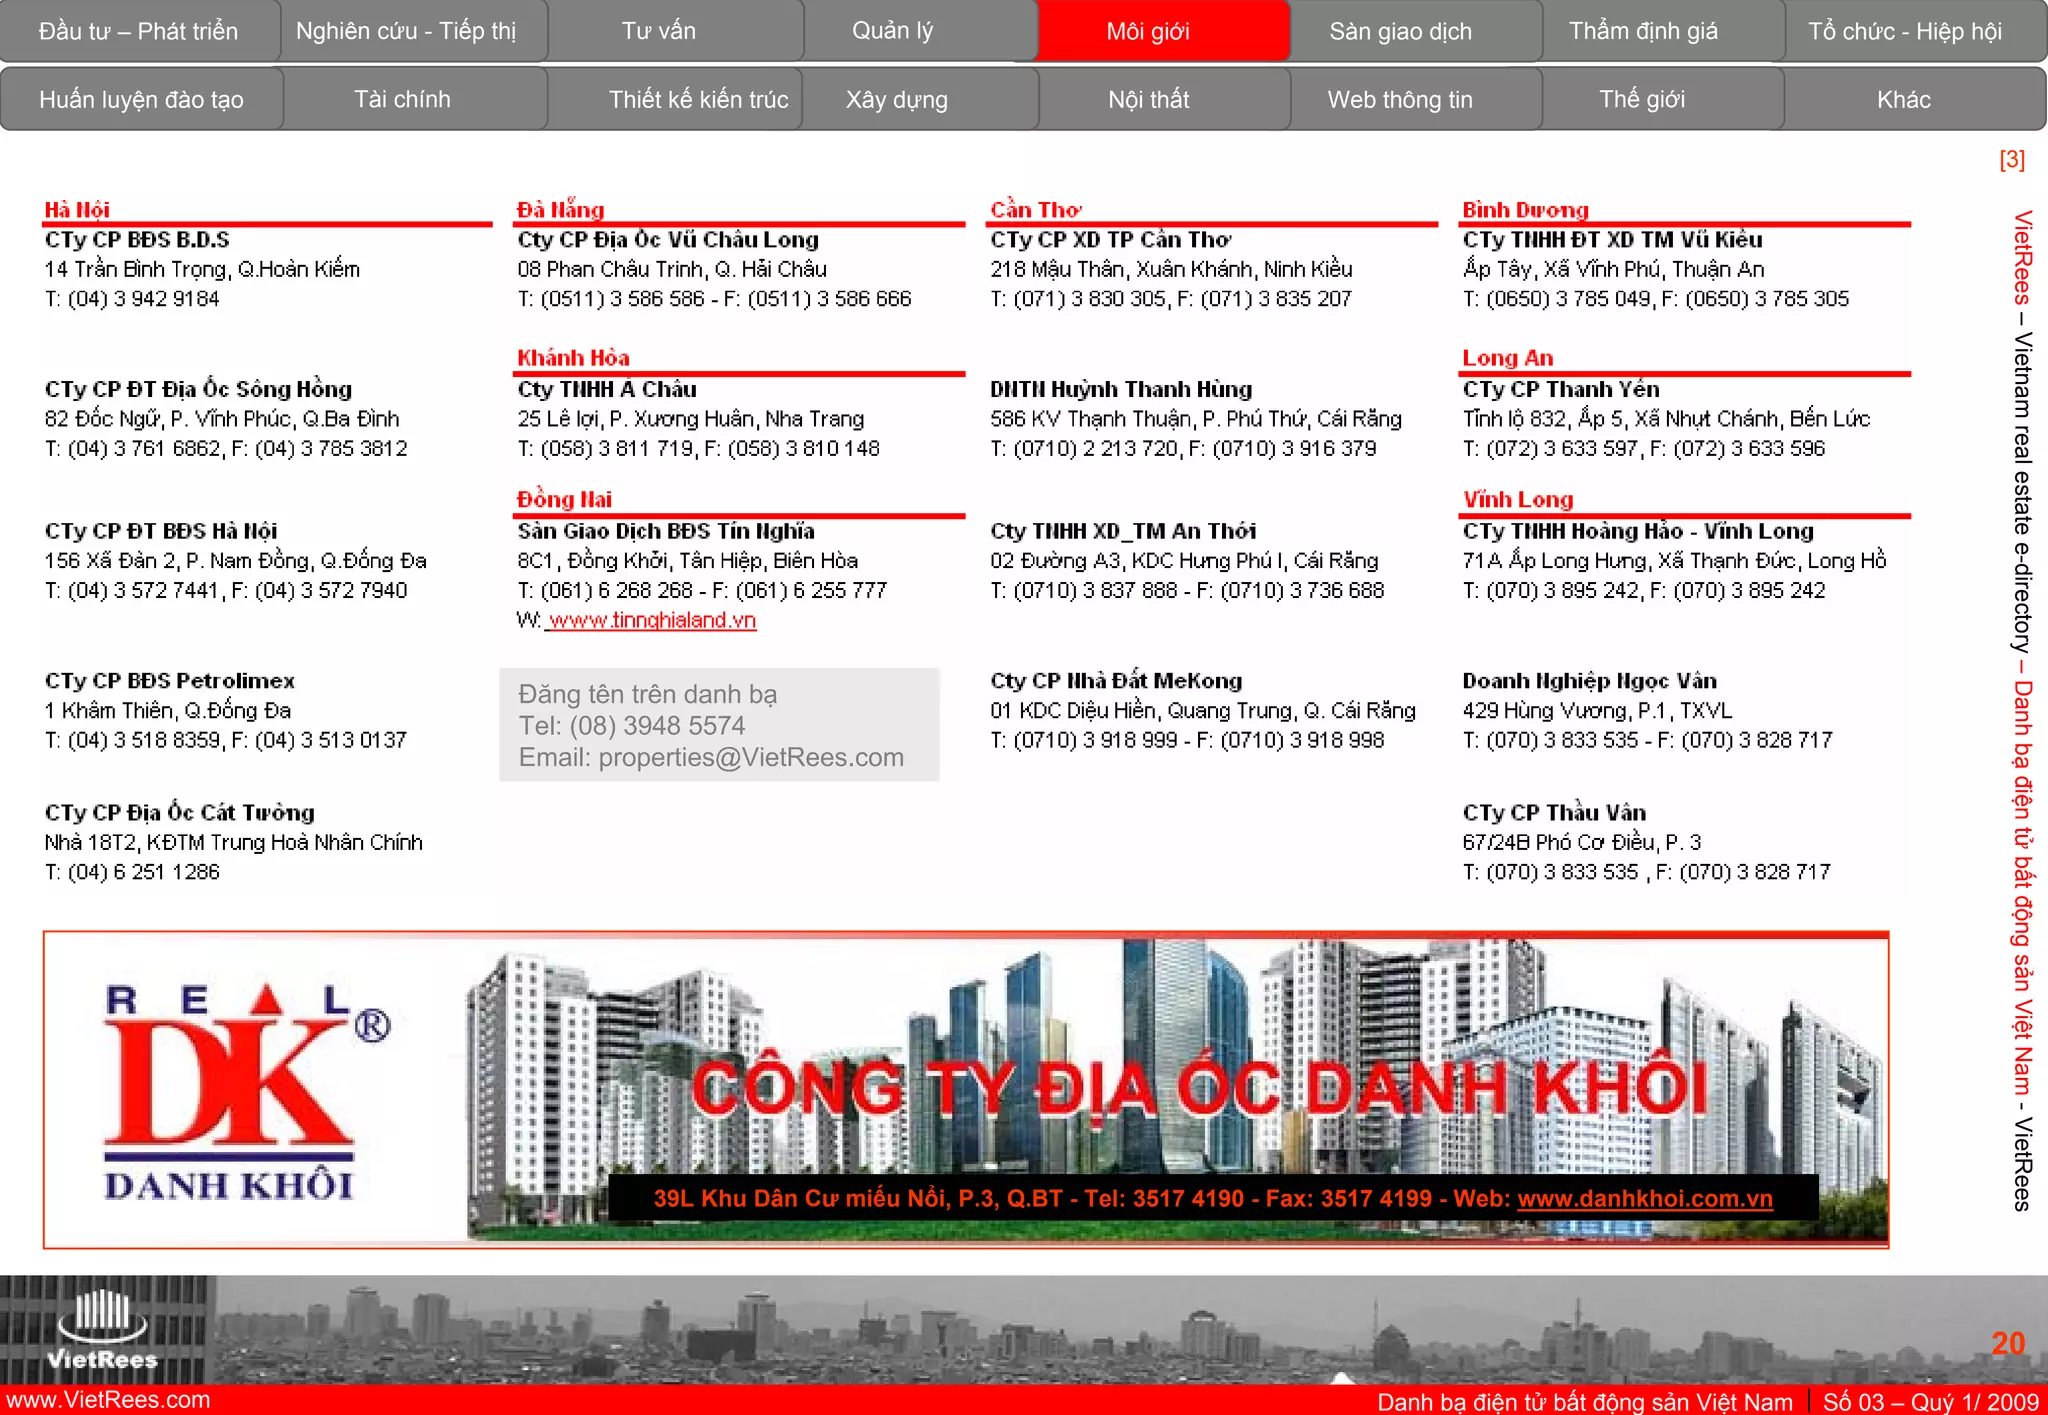Select CTy CP ĐT Địa Ốc Sông Hồng
Screen dimensions: 2048x1415
tap(198, 389)
